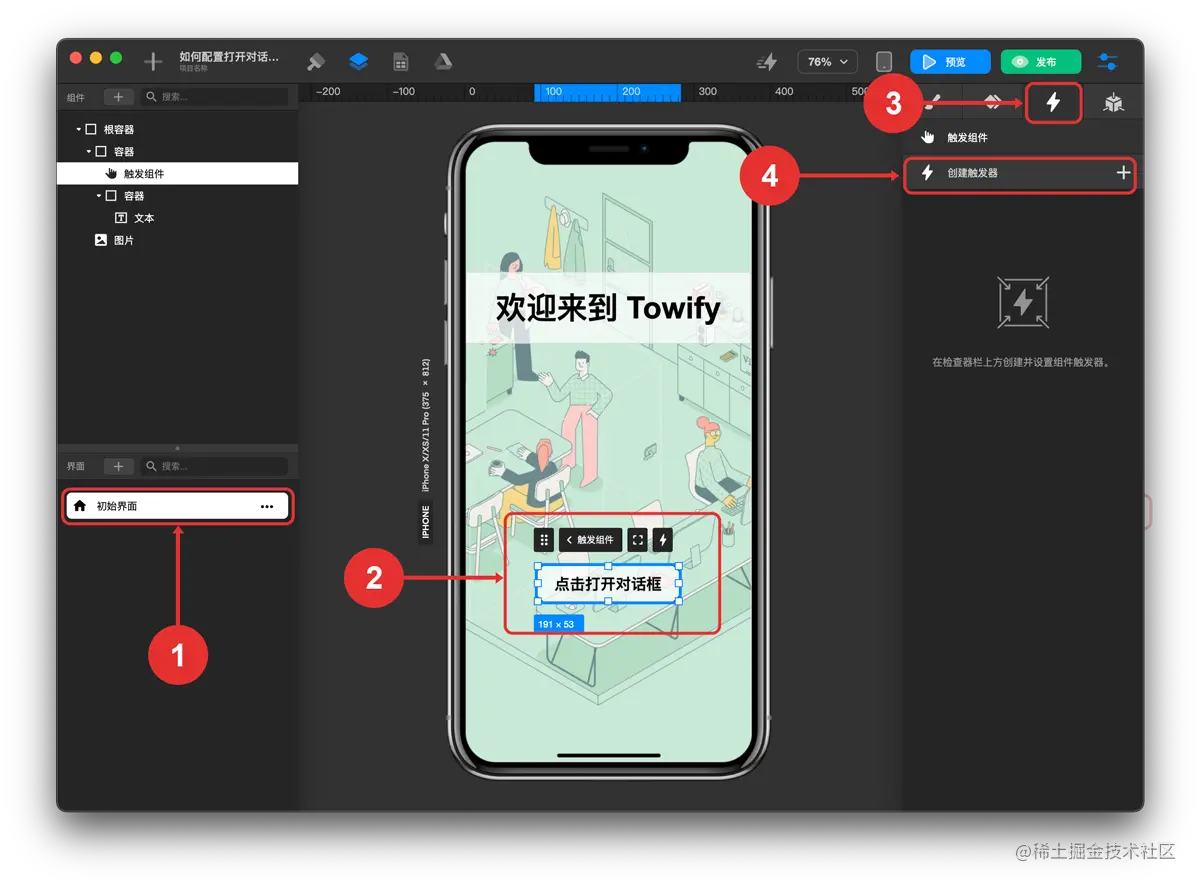Screen dimensions: 1200x886
Task: Focus the component search field beside 组件
Action: pyautogui.click(x=213, y=97)
